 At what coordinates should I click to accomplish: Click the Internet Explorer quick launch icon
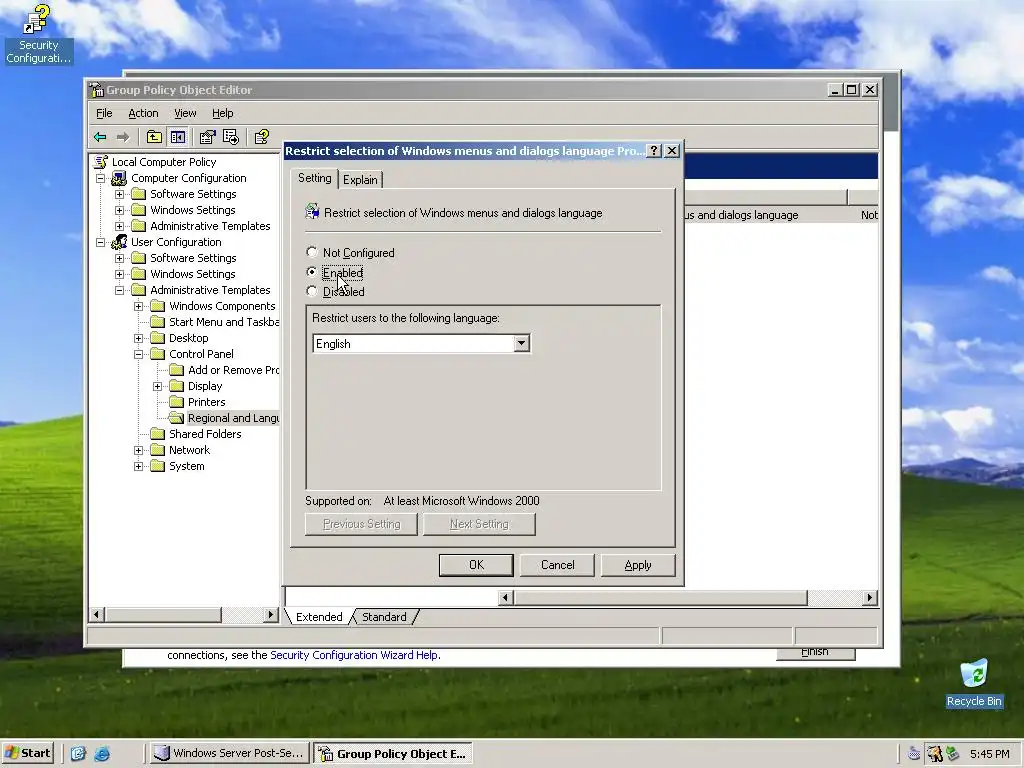click(102, 754)
